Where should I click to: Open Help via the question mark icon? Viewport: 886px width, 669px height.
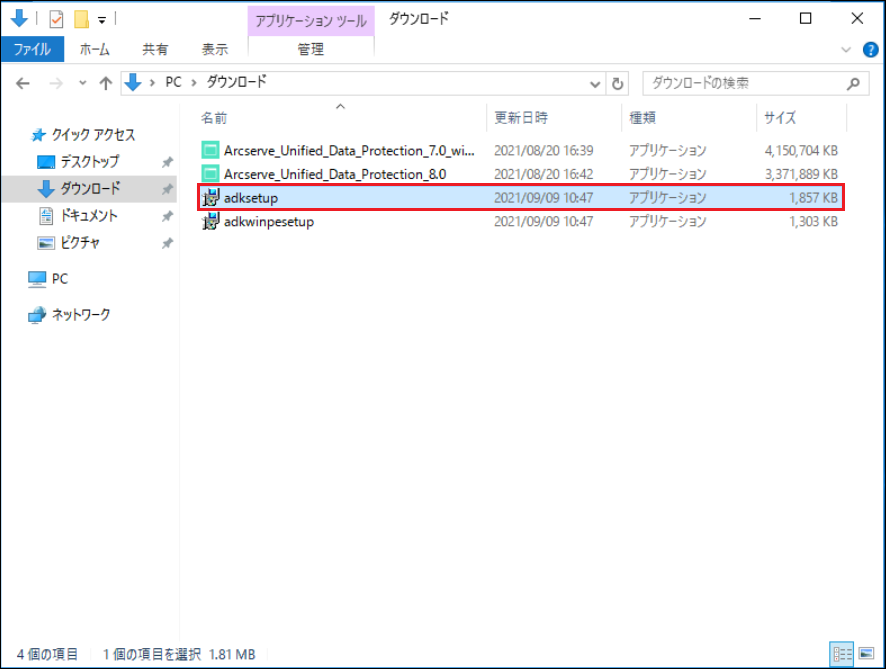pyautogui.click(x=870, y=50)
